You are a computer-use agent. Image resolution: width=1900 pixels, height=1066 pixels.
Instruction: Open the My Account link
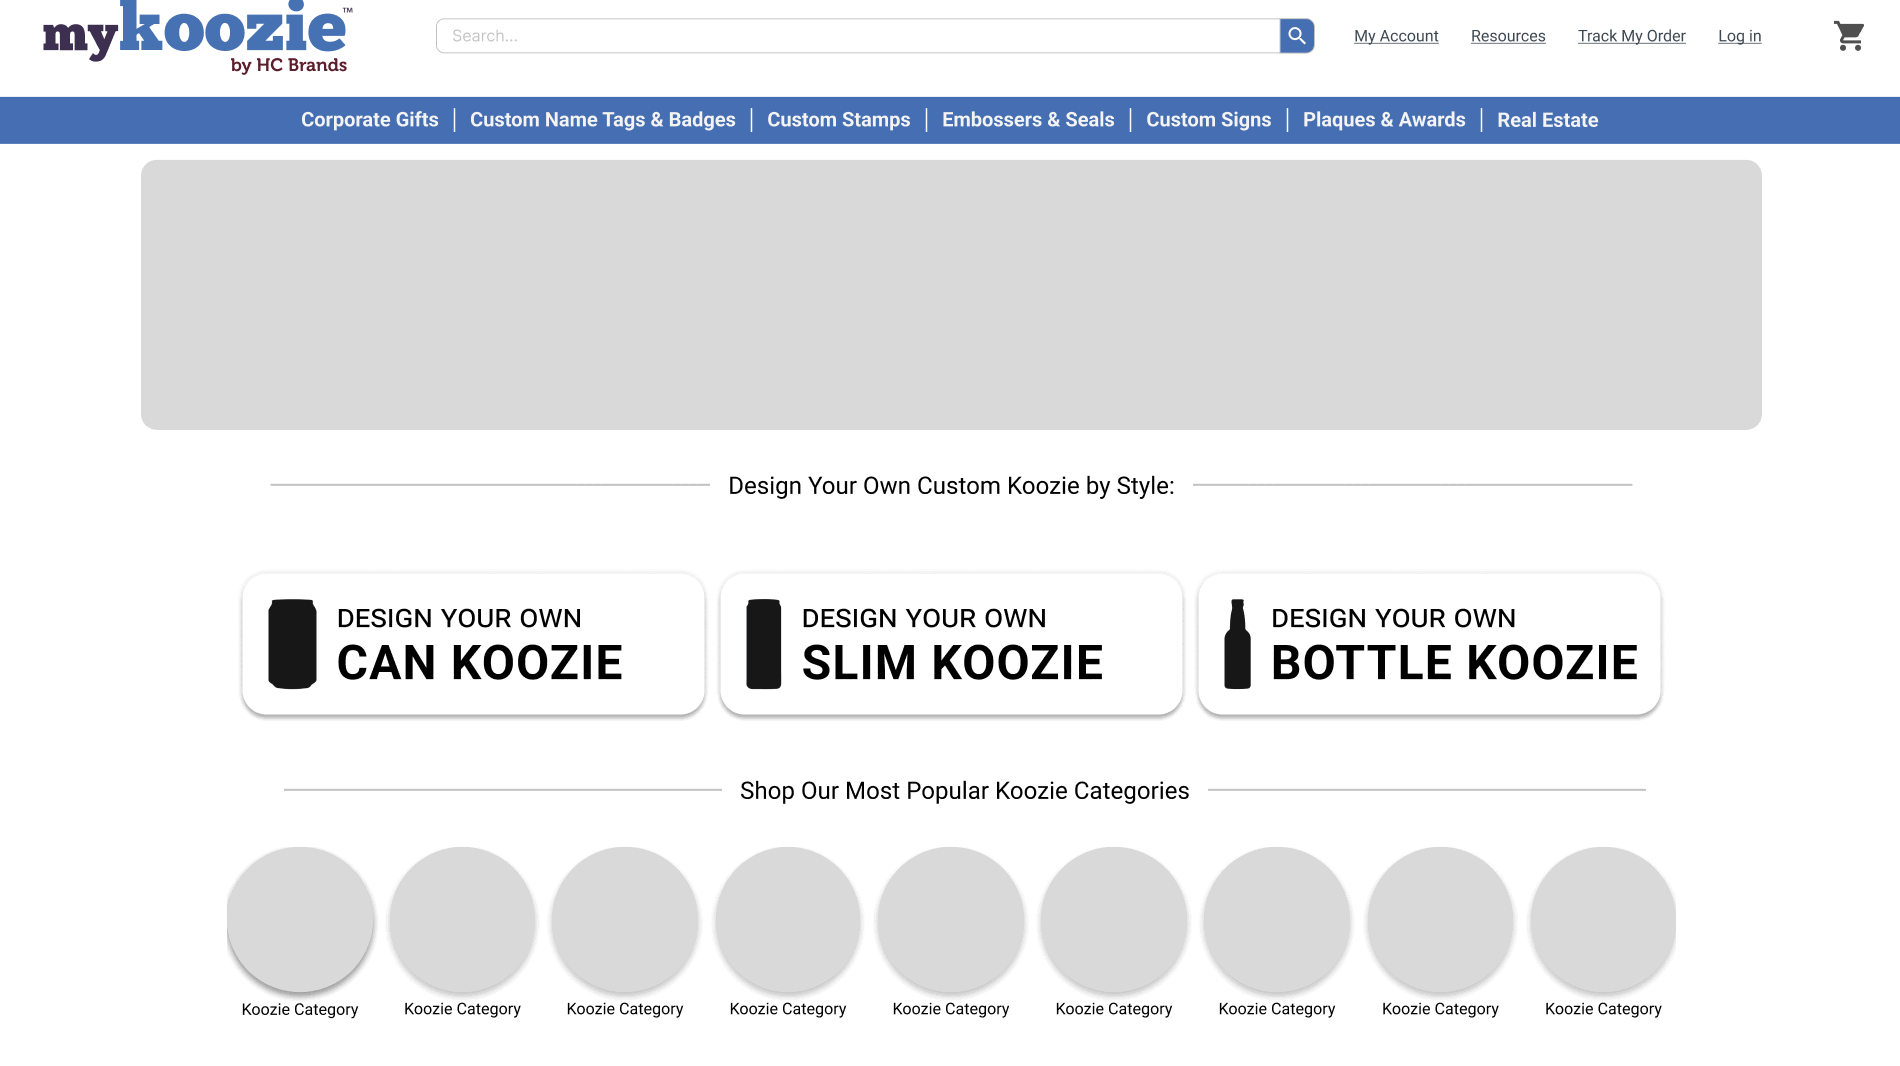tap(1396, 36)
